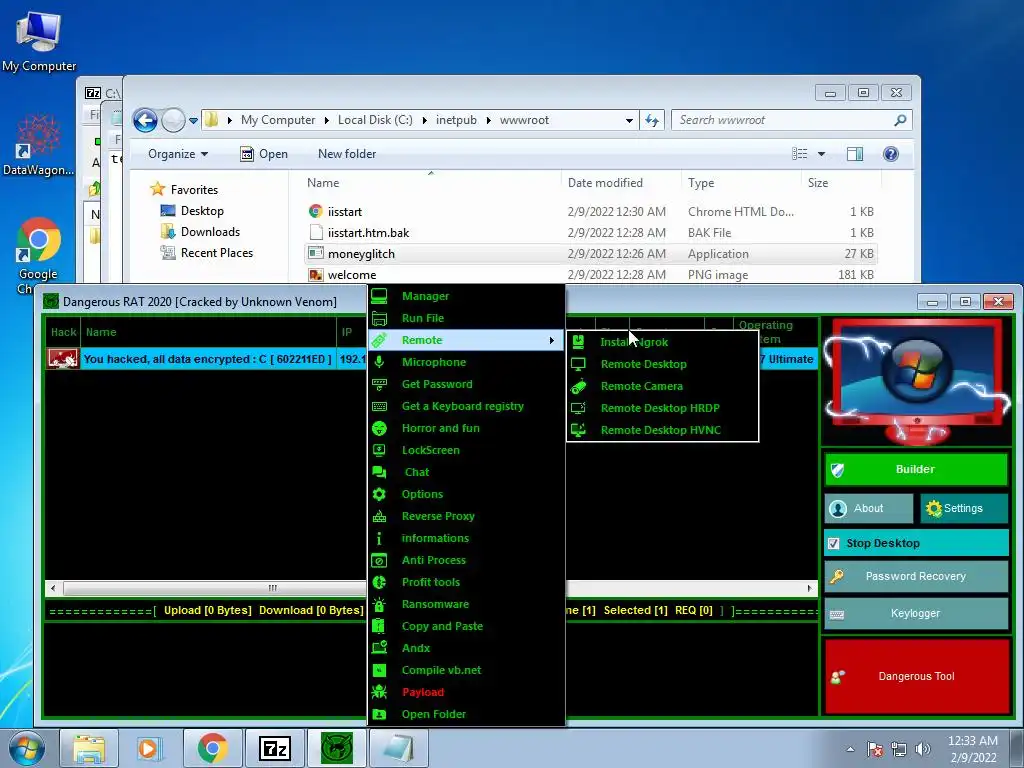Click the informations 'i' icon in menu
The height and width of the screenshot is (768, 1024).
click(379, 538)
